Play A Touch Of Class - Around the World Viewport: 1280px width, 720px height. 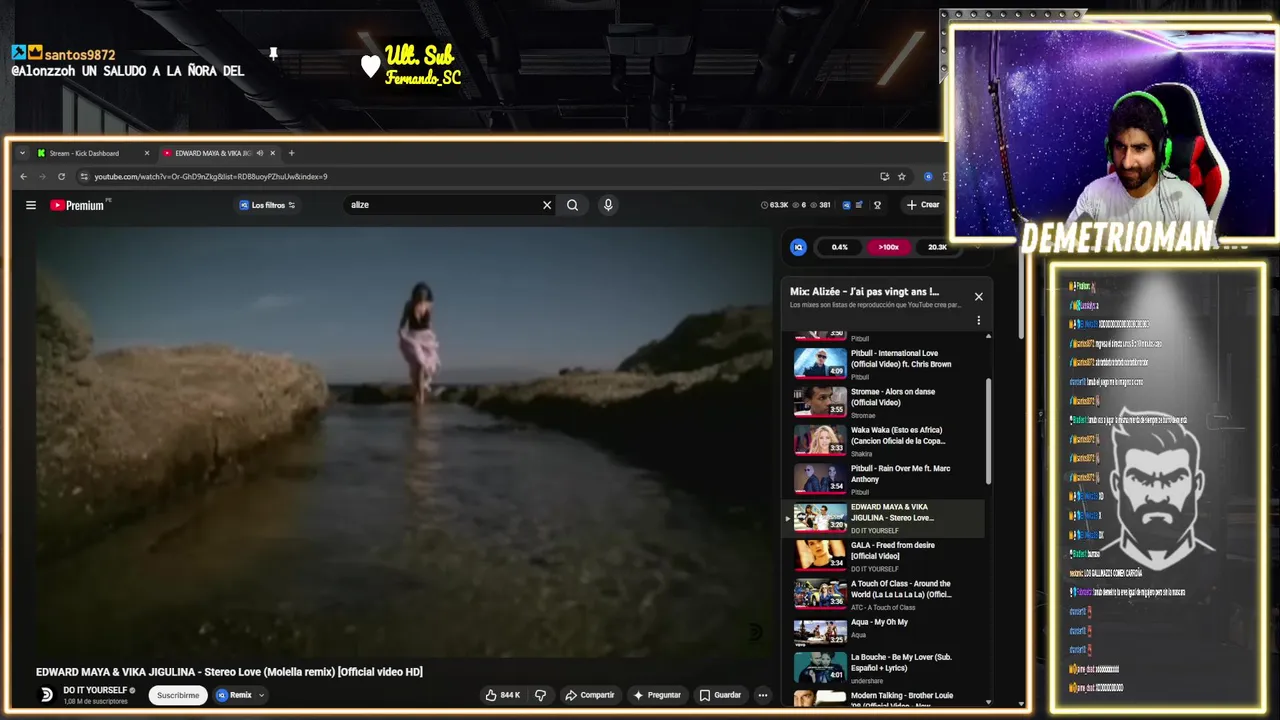[x=887, y=594]
